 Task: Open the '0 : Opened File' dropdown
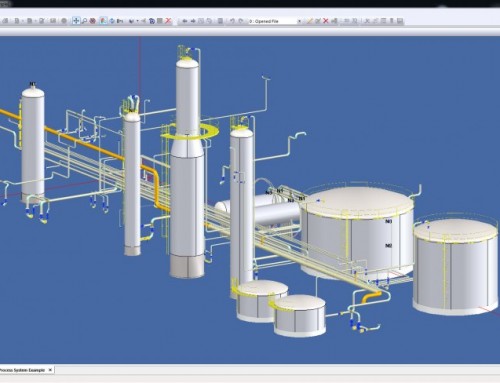click(x=275, y=21)
